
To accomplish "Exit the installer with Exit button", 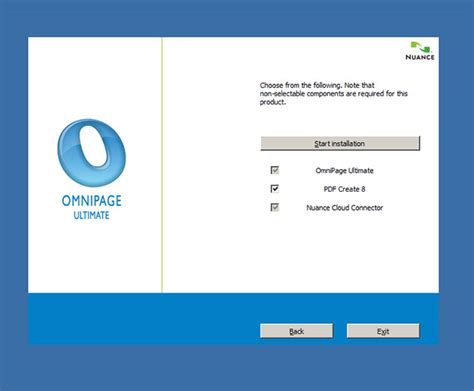I will coord(383,331).
